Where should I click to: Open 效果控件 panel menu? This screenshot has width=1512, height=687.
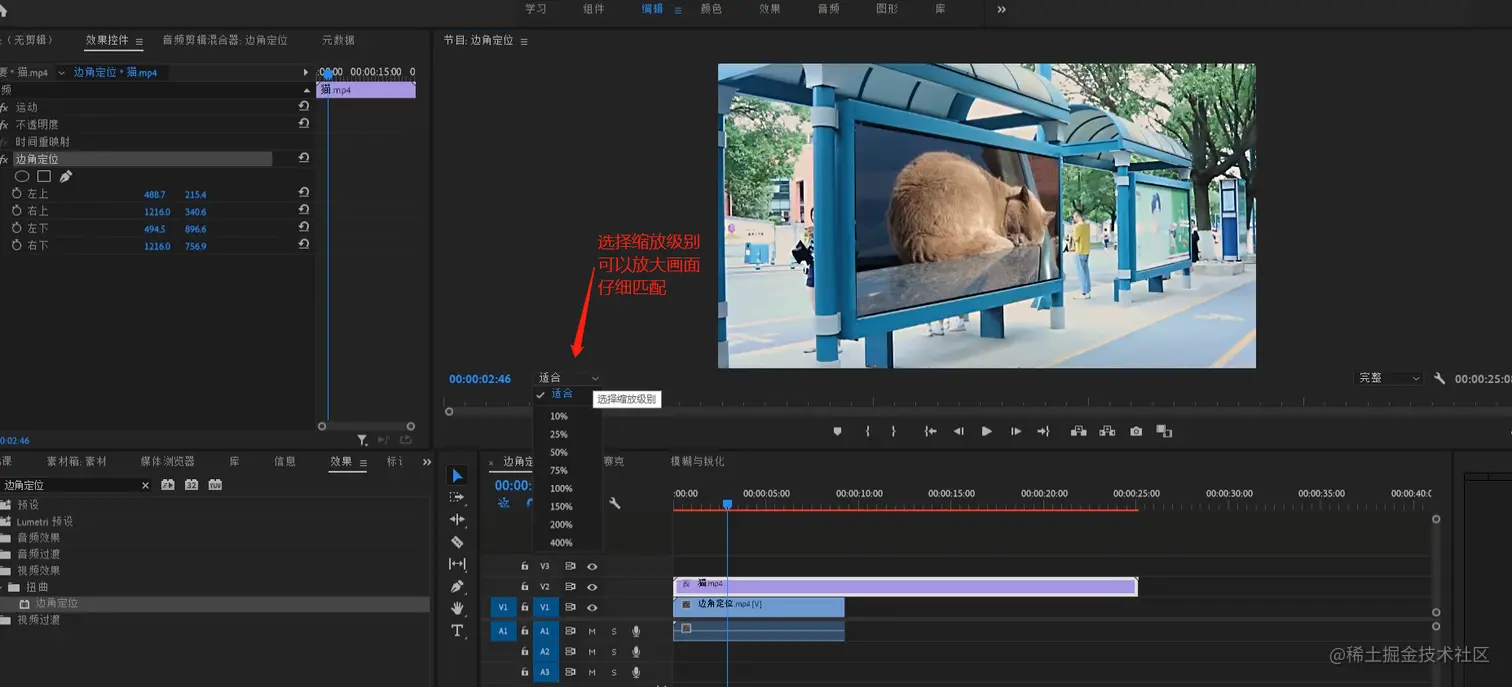tap(139, 41)
